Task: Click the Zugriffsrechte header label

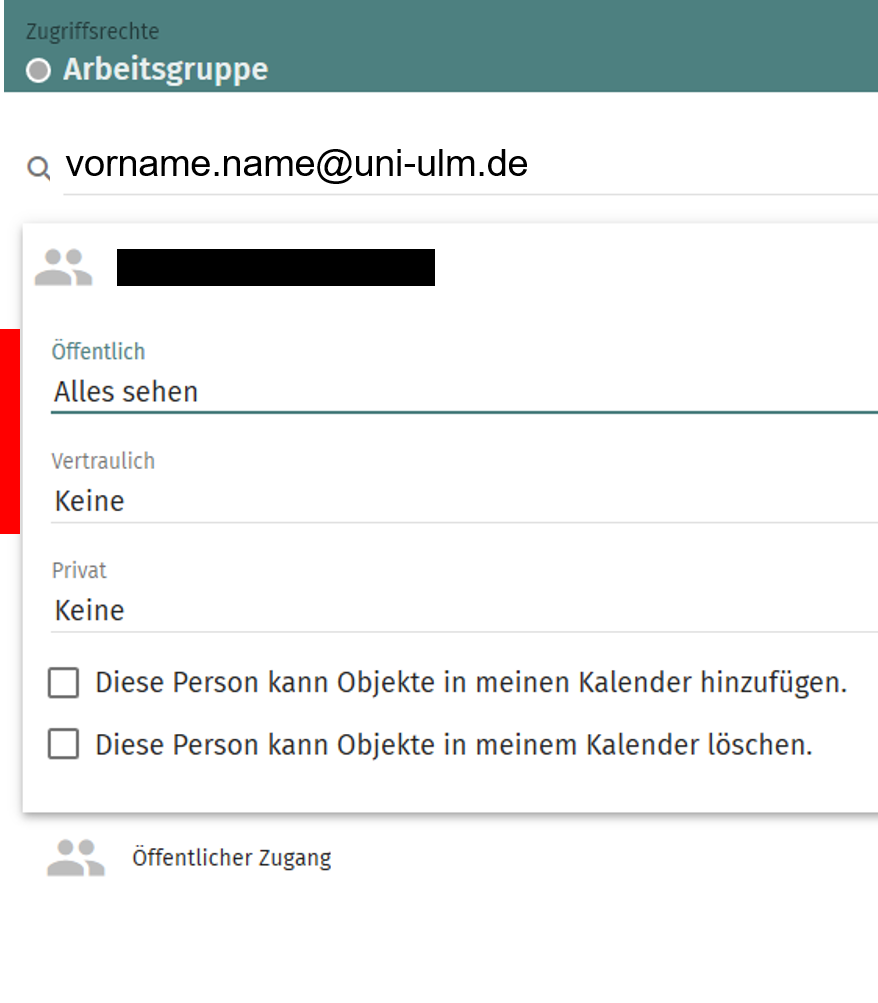Action: point(92,32)
